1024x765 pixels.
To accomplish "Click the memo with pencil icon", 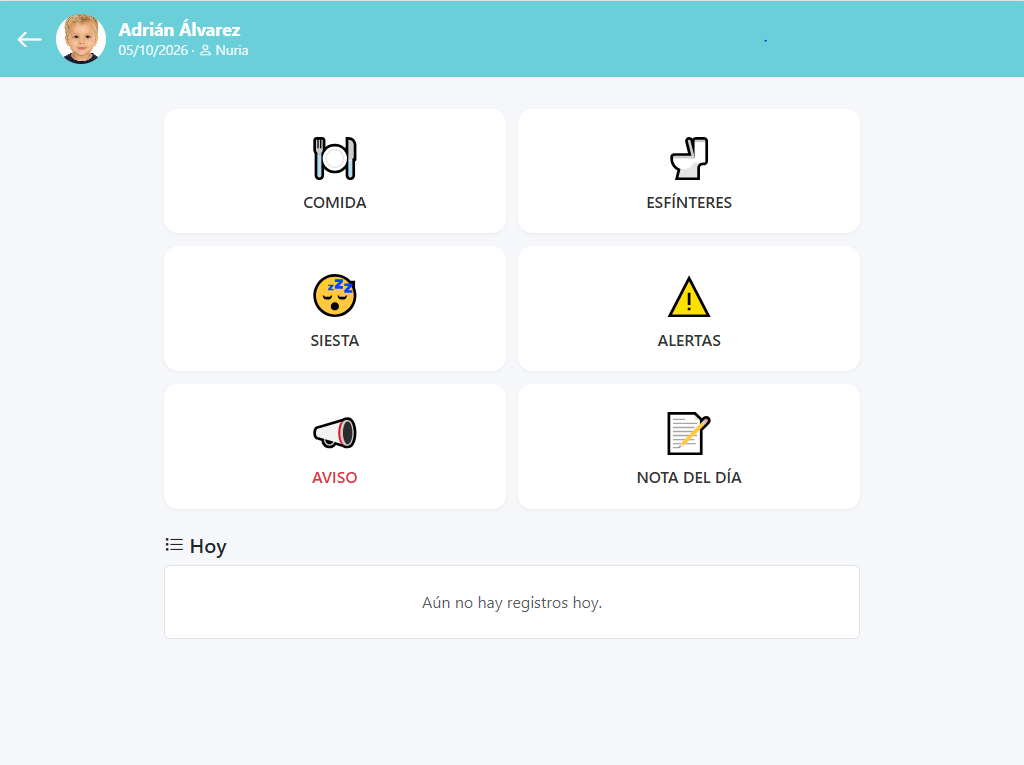I will tap(689, 433).
